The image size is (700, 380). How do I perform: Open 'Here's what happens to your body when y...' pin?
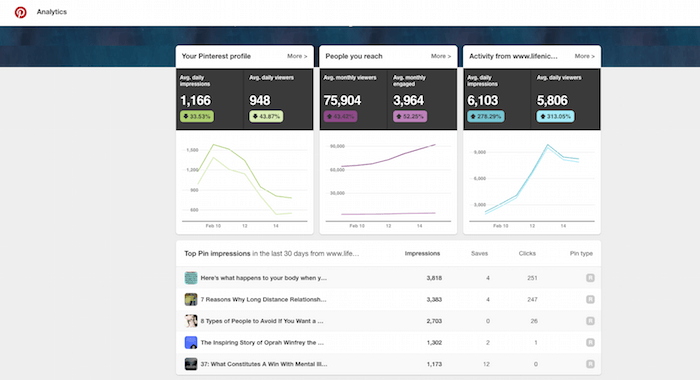click(x=264, y=278)
